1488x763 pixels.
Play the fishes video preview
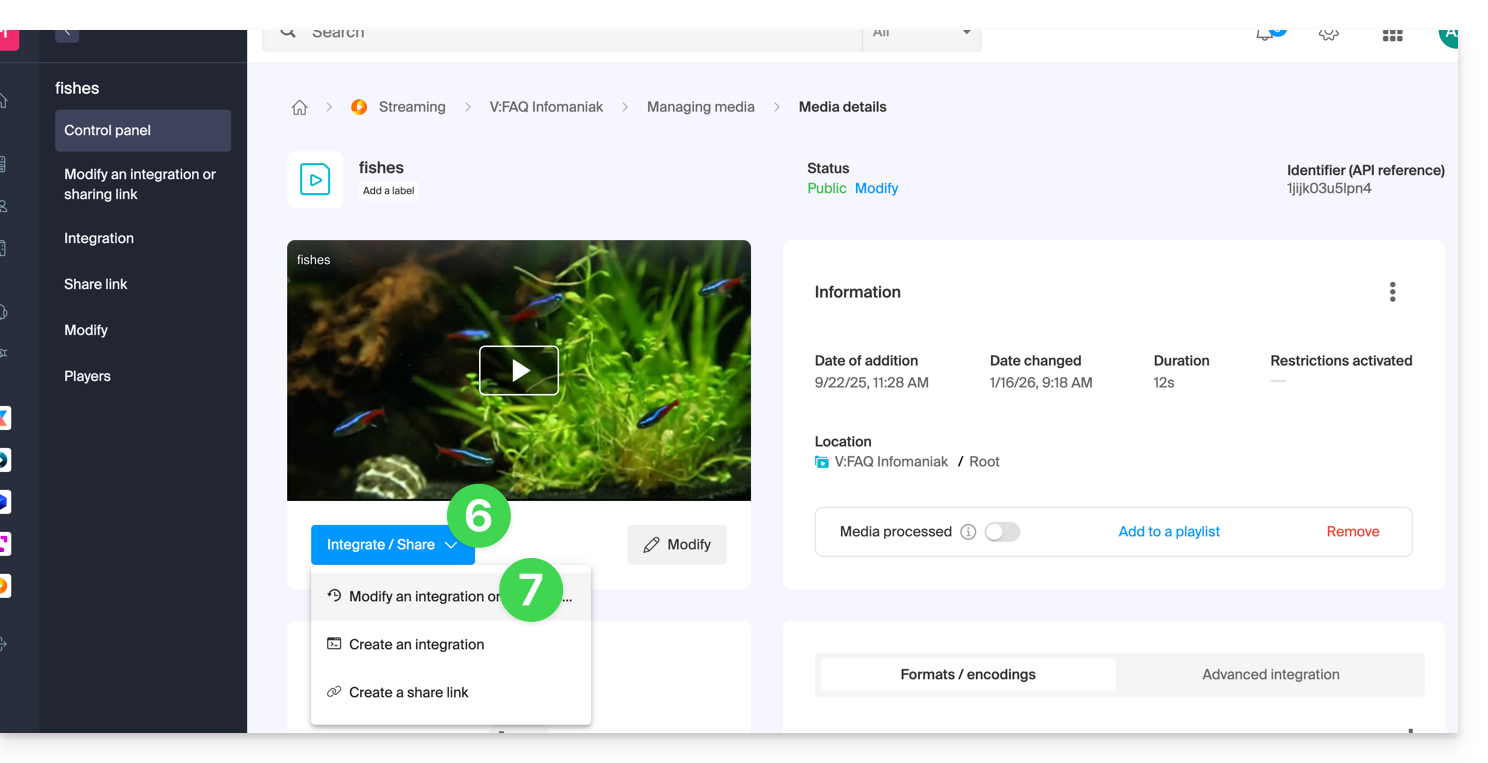tap(519, 371)
